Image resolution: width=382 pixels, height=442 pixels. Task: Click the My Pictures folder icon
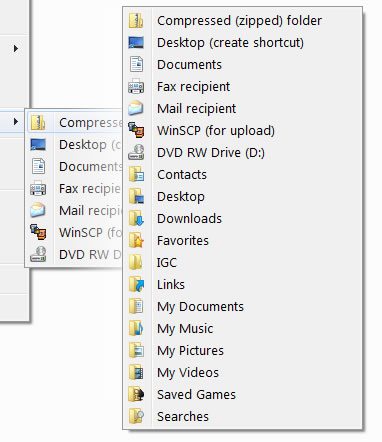click(x=136, y=350)
